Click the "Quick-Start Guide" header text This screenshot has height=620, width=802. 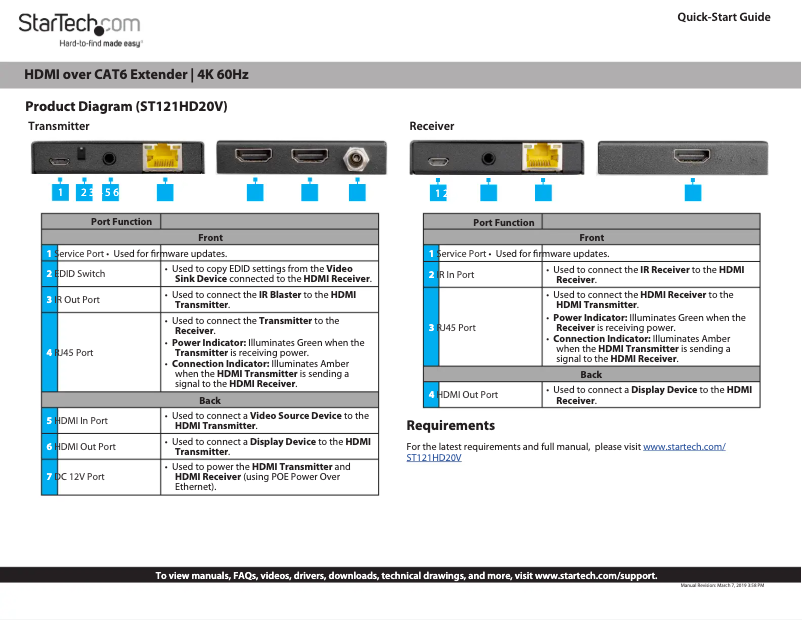pos(723,17)
